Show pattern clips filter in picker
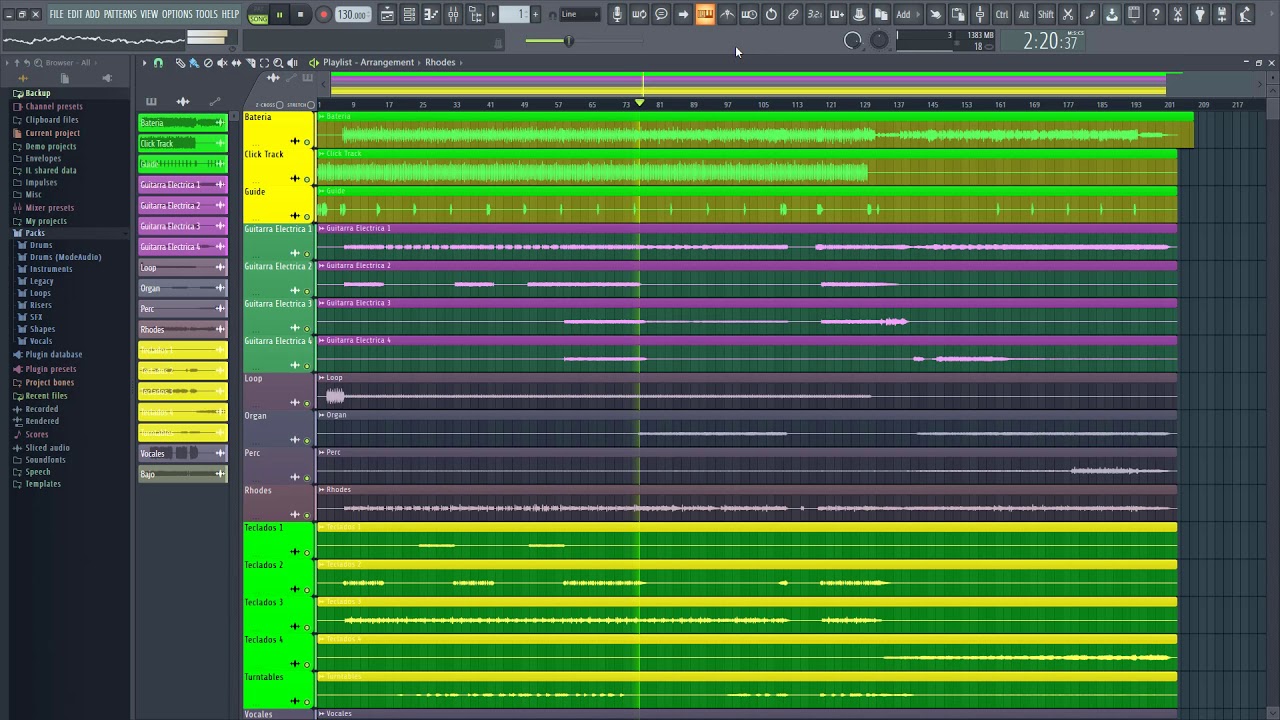 coord(151,101)
